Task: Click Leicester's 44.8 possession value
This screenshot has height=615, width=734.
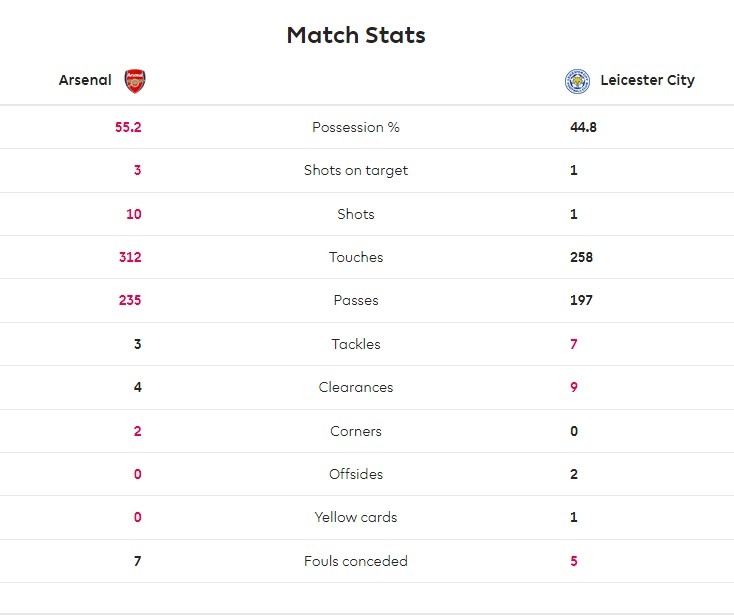Action: (584, 127)
